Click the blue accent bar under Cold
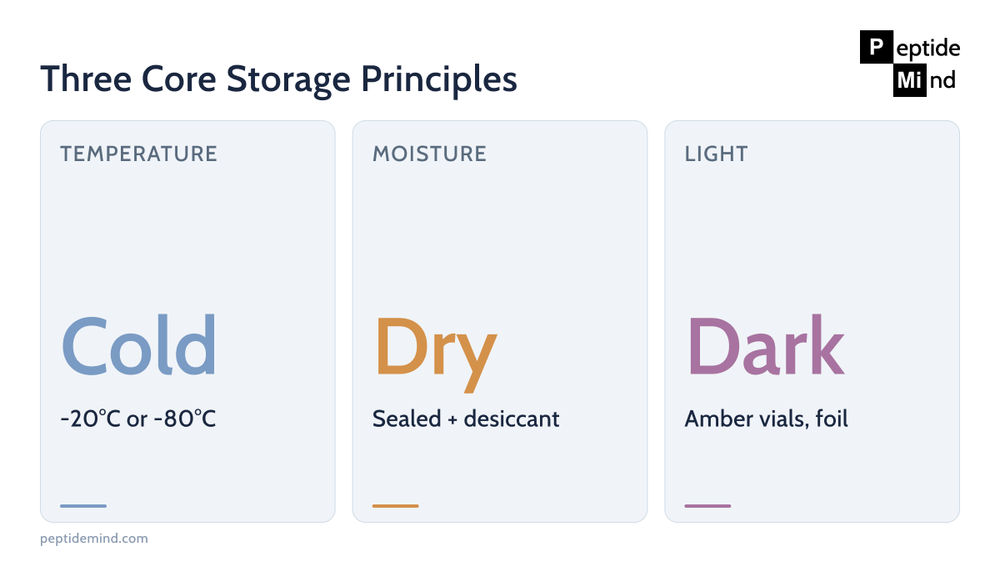 [x=83, y=506]
